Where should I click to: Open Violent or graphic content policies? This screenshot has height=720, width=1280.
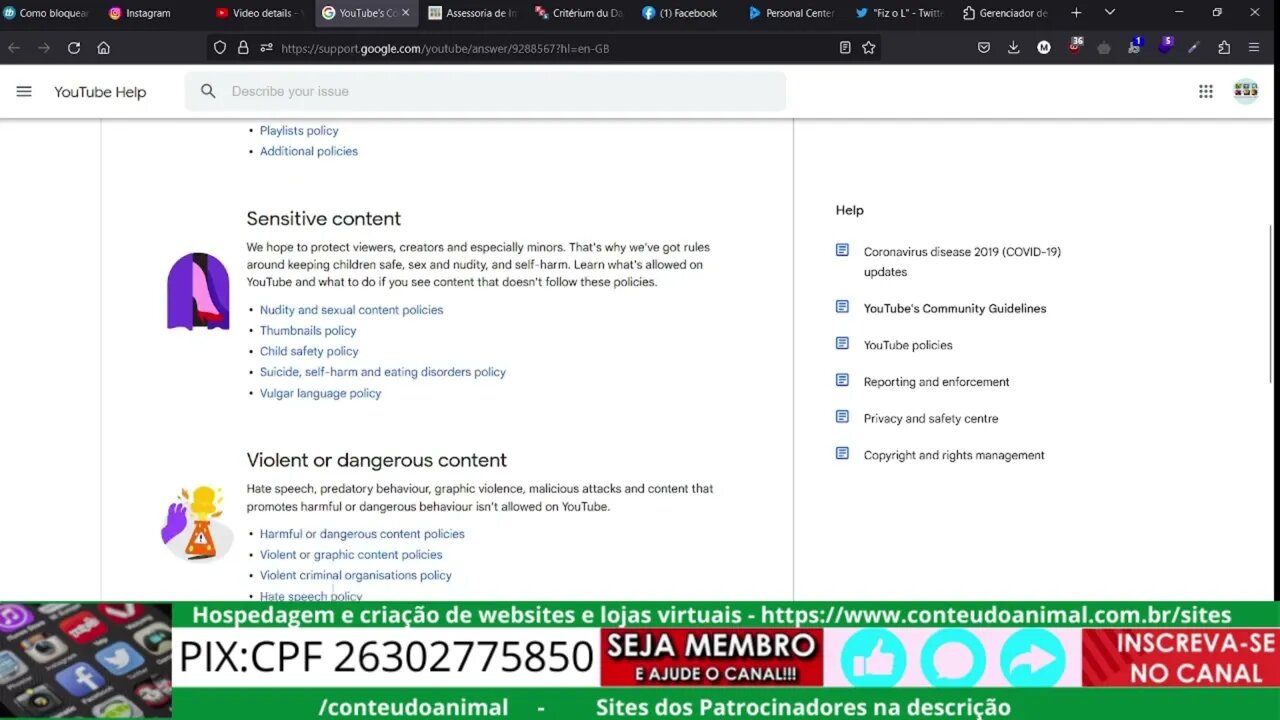pyautogui.click(x=351, y=555)
